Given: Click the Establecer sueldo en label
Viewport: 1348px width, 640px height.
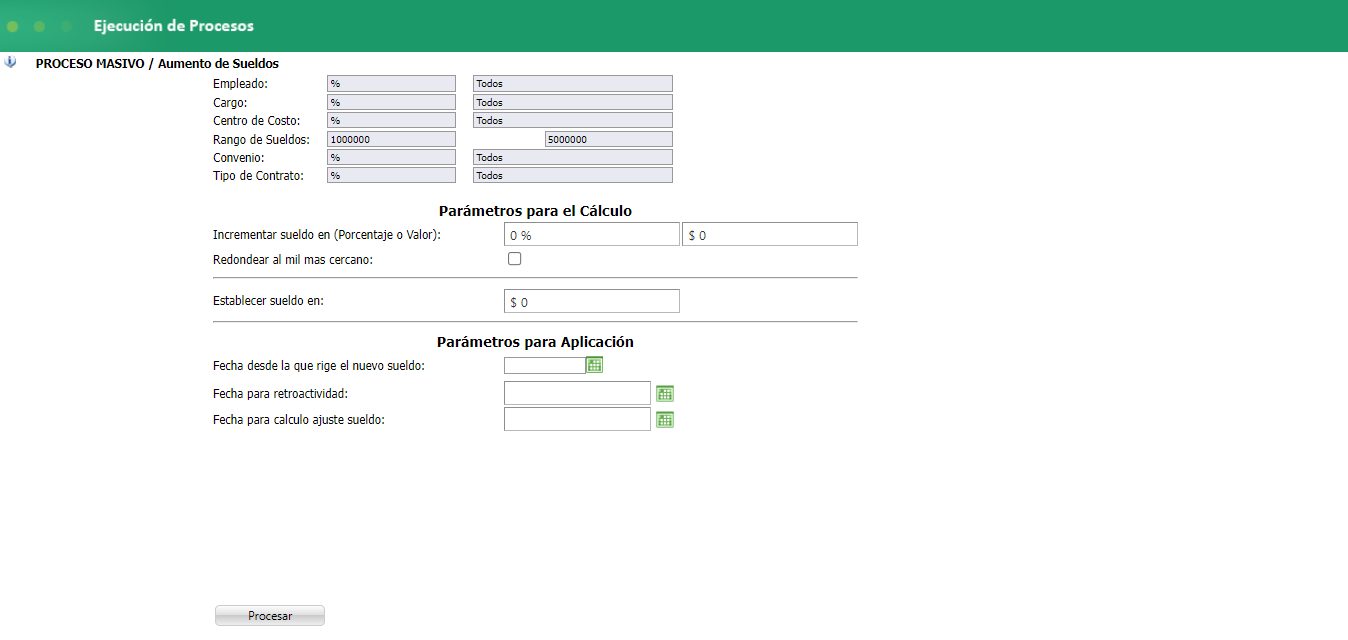Looking at the screenshot, I should tap(269, 300).
